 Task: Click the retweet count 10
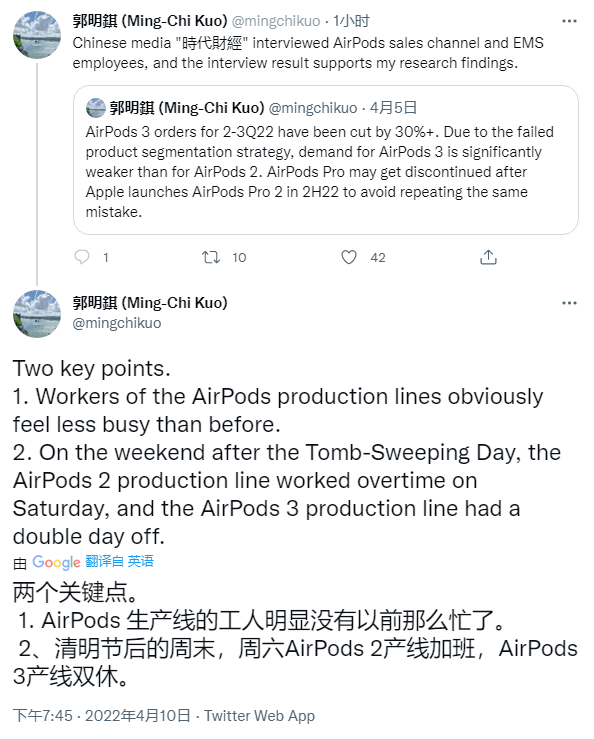tap(239, 257)
